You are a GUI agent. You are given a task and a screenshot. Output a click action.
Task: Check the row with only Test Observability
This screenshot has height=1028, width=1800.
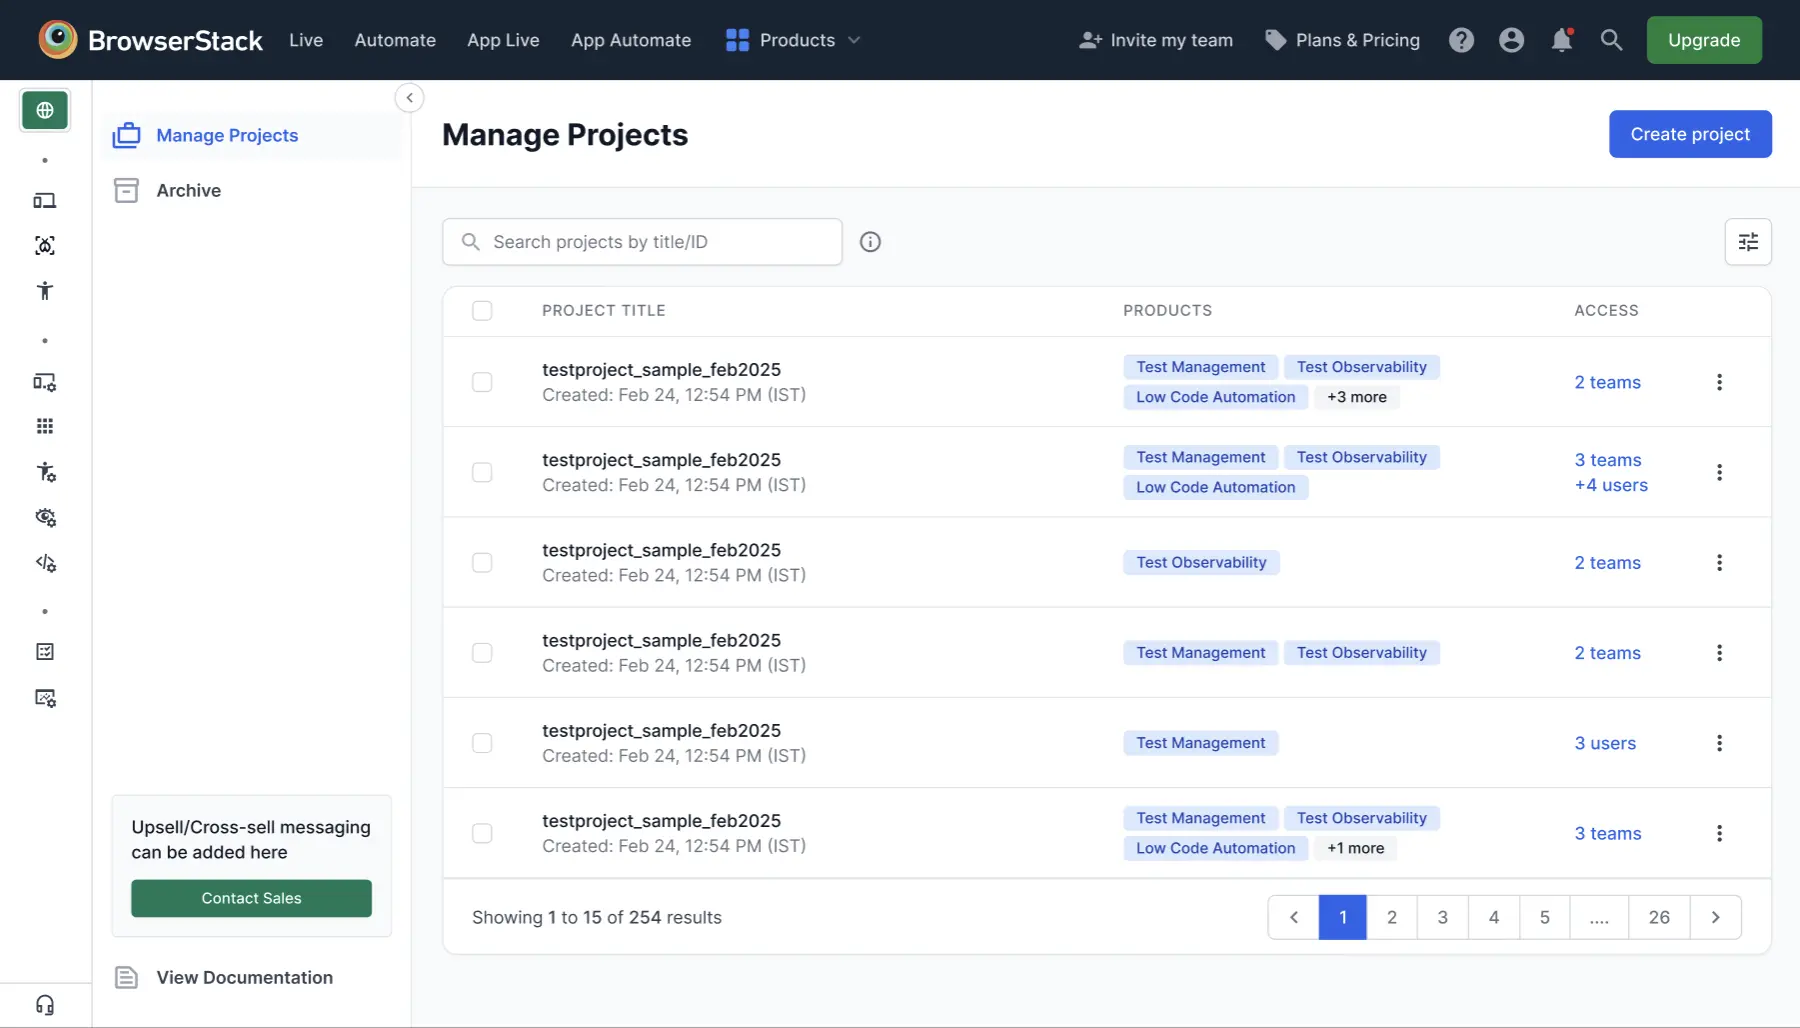click(x=482, y=562)
